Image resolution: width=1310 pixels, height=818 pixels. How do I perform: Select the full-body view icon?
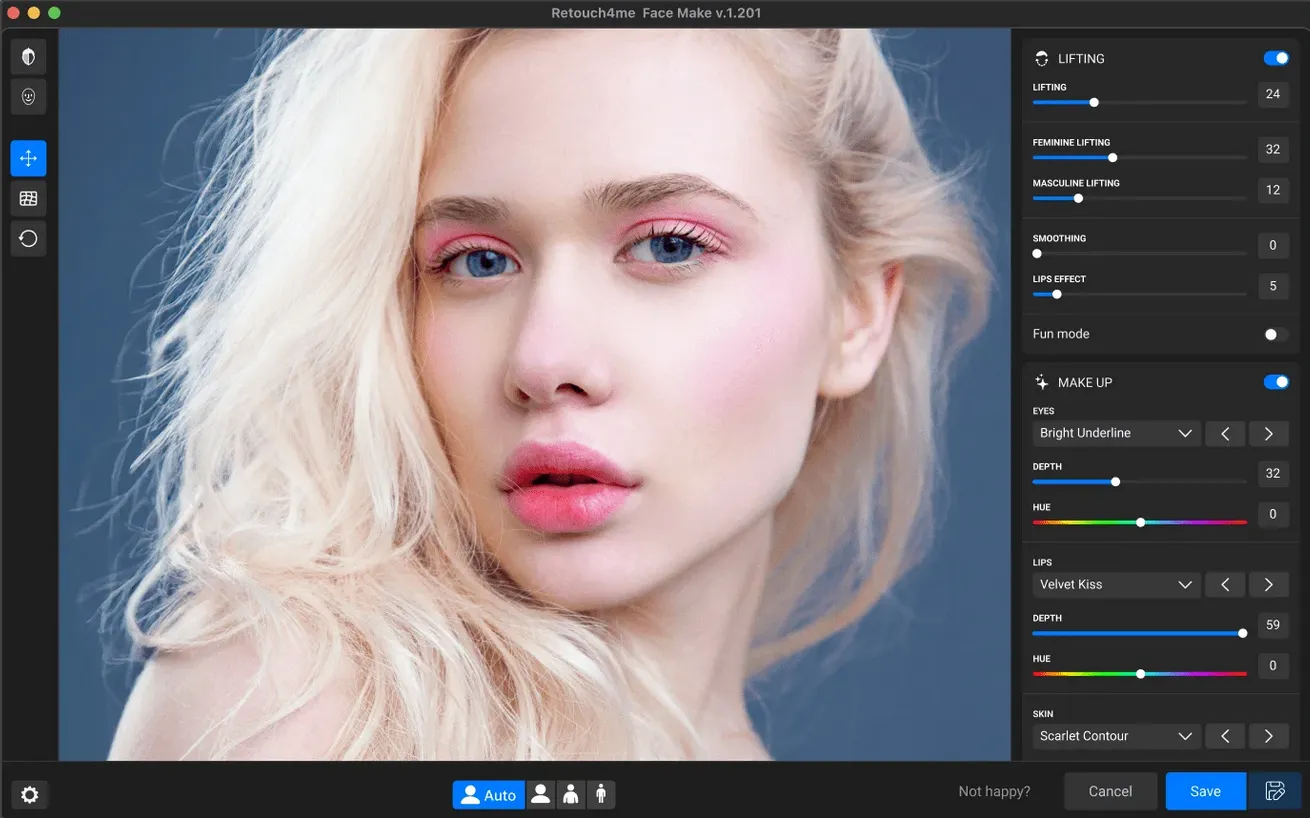click(600, 794)
